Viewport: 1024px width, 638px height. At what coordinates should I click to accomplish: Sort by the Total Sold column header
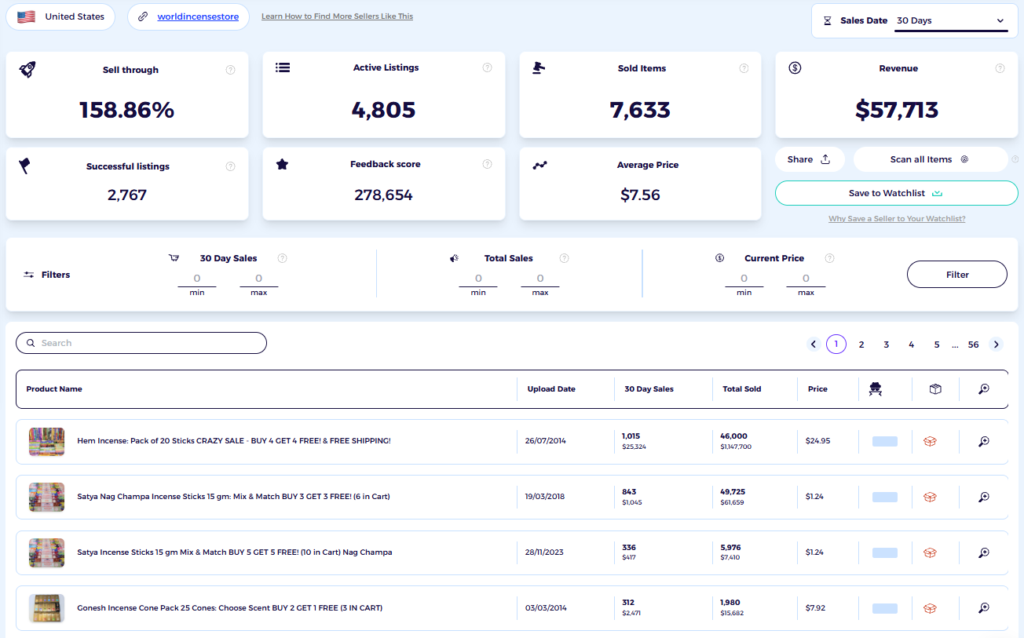741,389
